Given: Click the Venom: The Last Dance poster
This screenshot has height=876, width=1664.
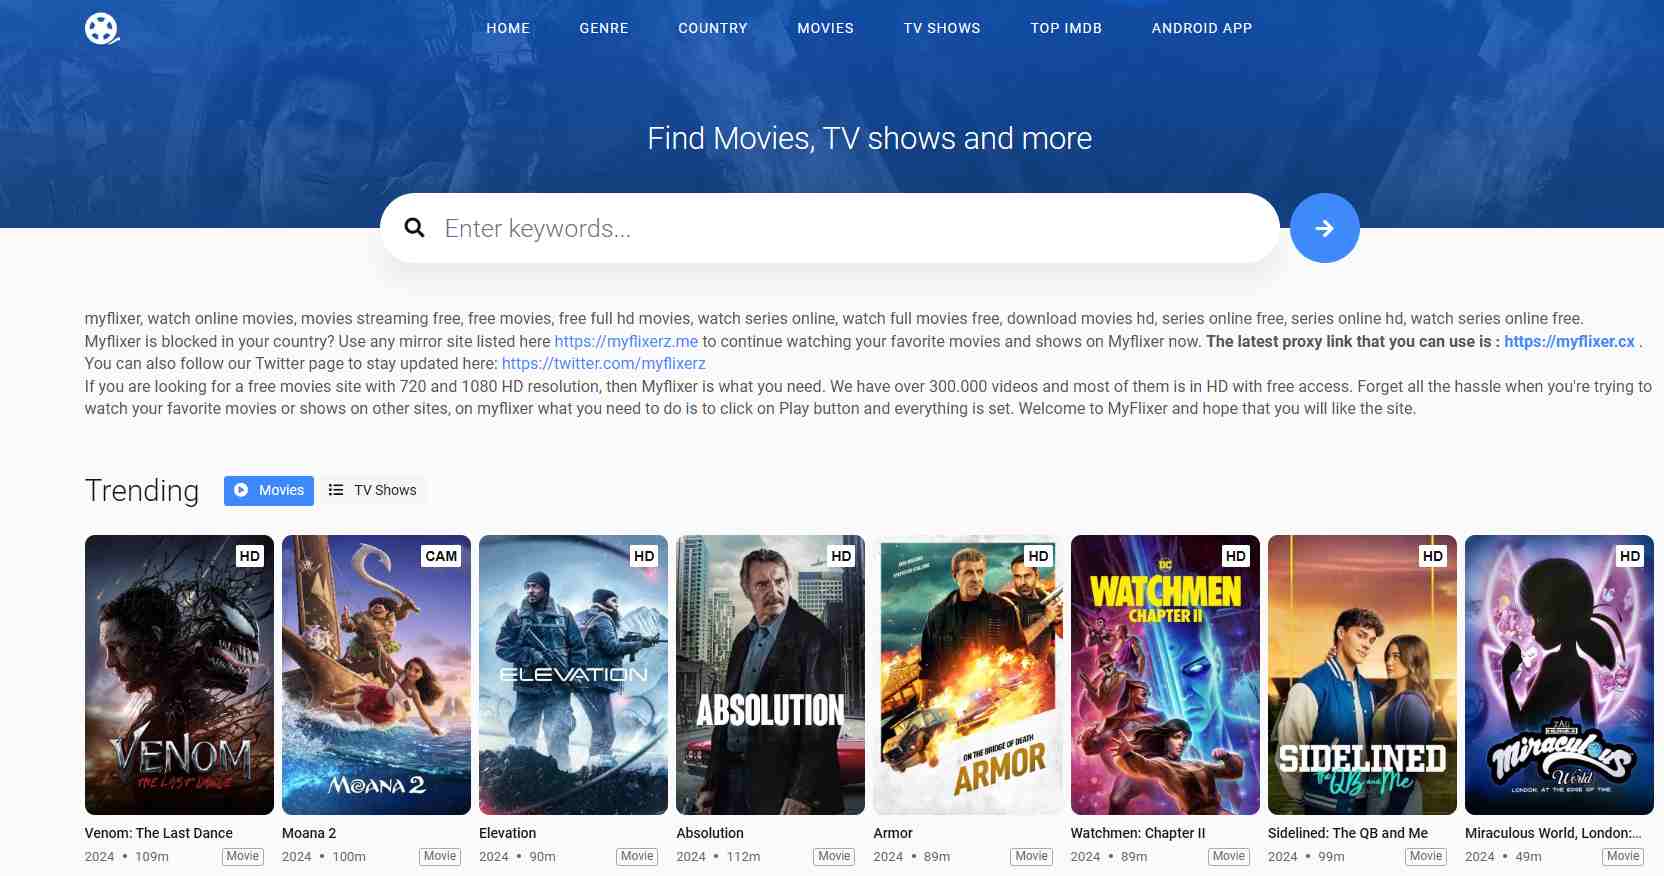Looking at the screenshot, I should [179, 675].
